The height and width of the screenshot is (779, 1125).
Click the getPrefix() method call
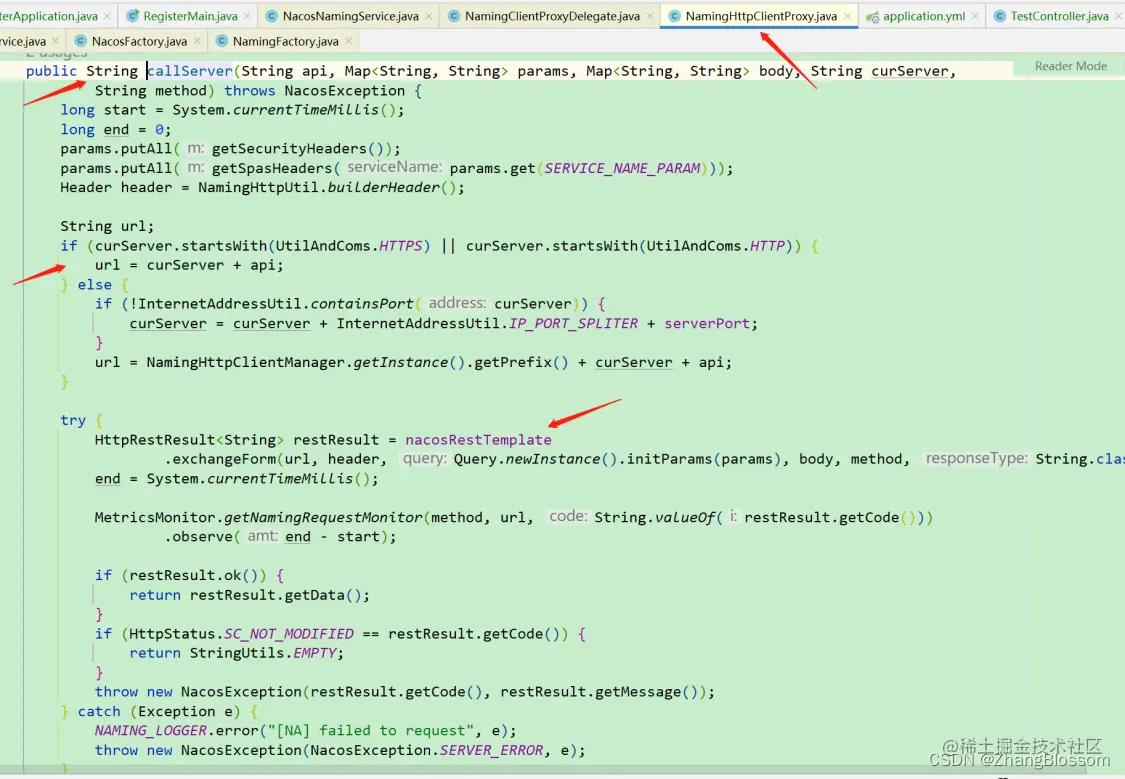coord(521,362)
